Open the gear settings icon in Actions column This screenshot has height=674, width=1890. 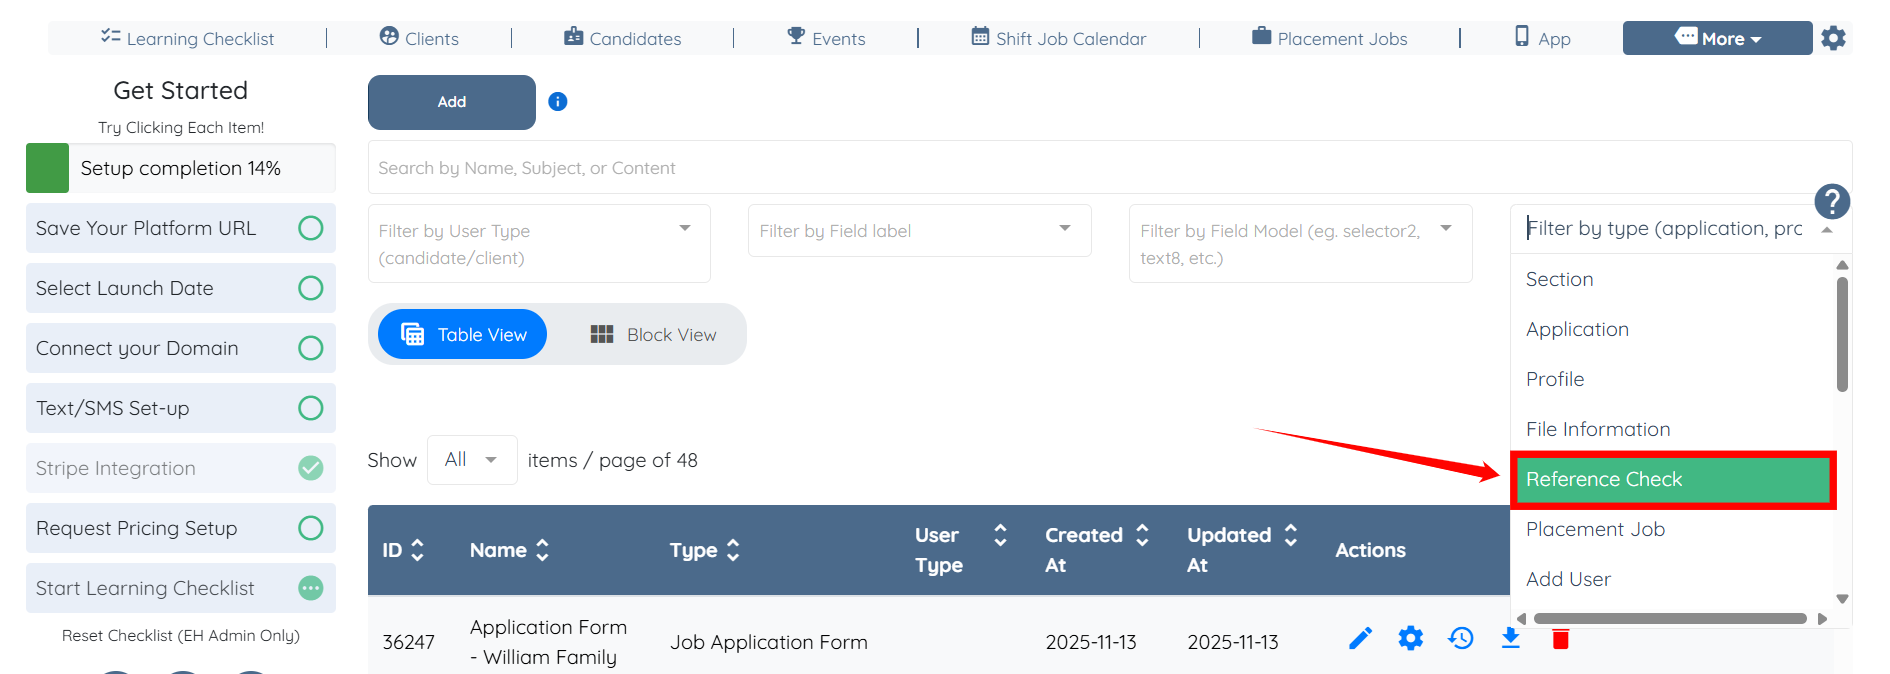coord(1410,638)
